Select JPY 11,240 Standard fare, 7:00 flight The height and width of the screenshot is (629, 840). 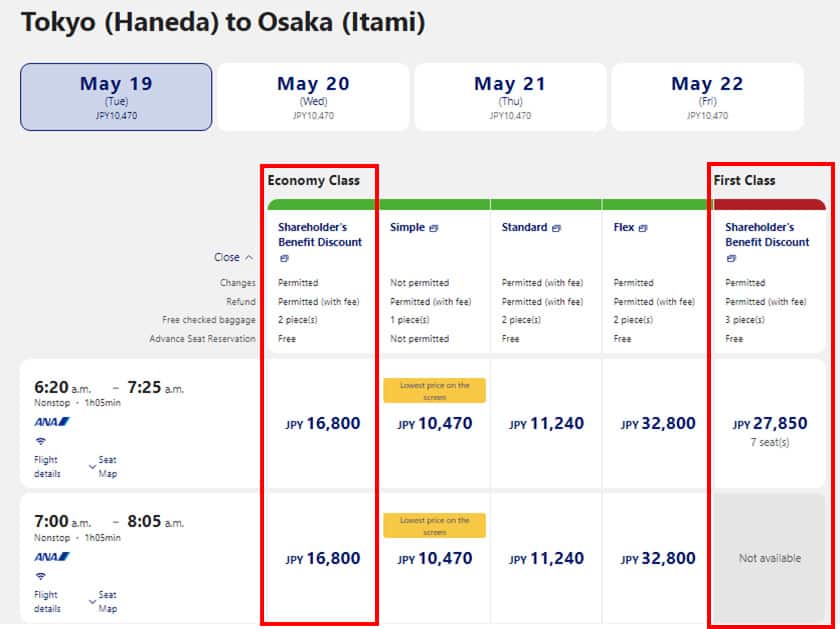[x=546, y=559]
